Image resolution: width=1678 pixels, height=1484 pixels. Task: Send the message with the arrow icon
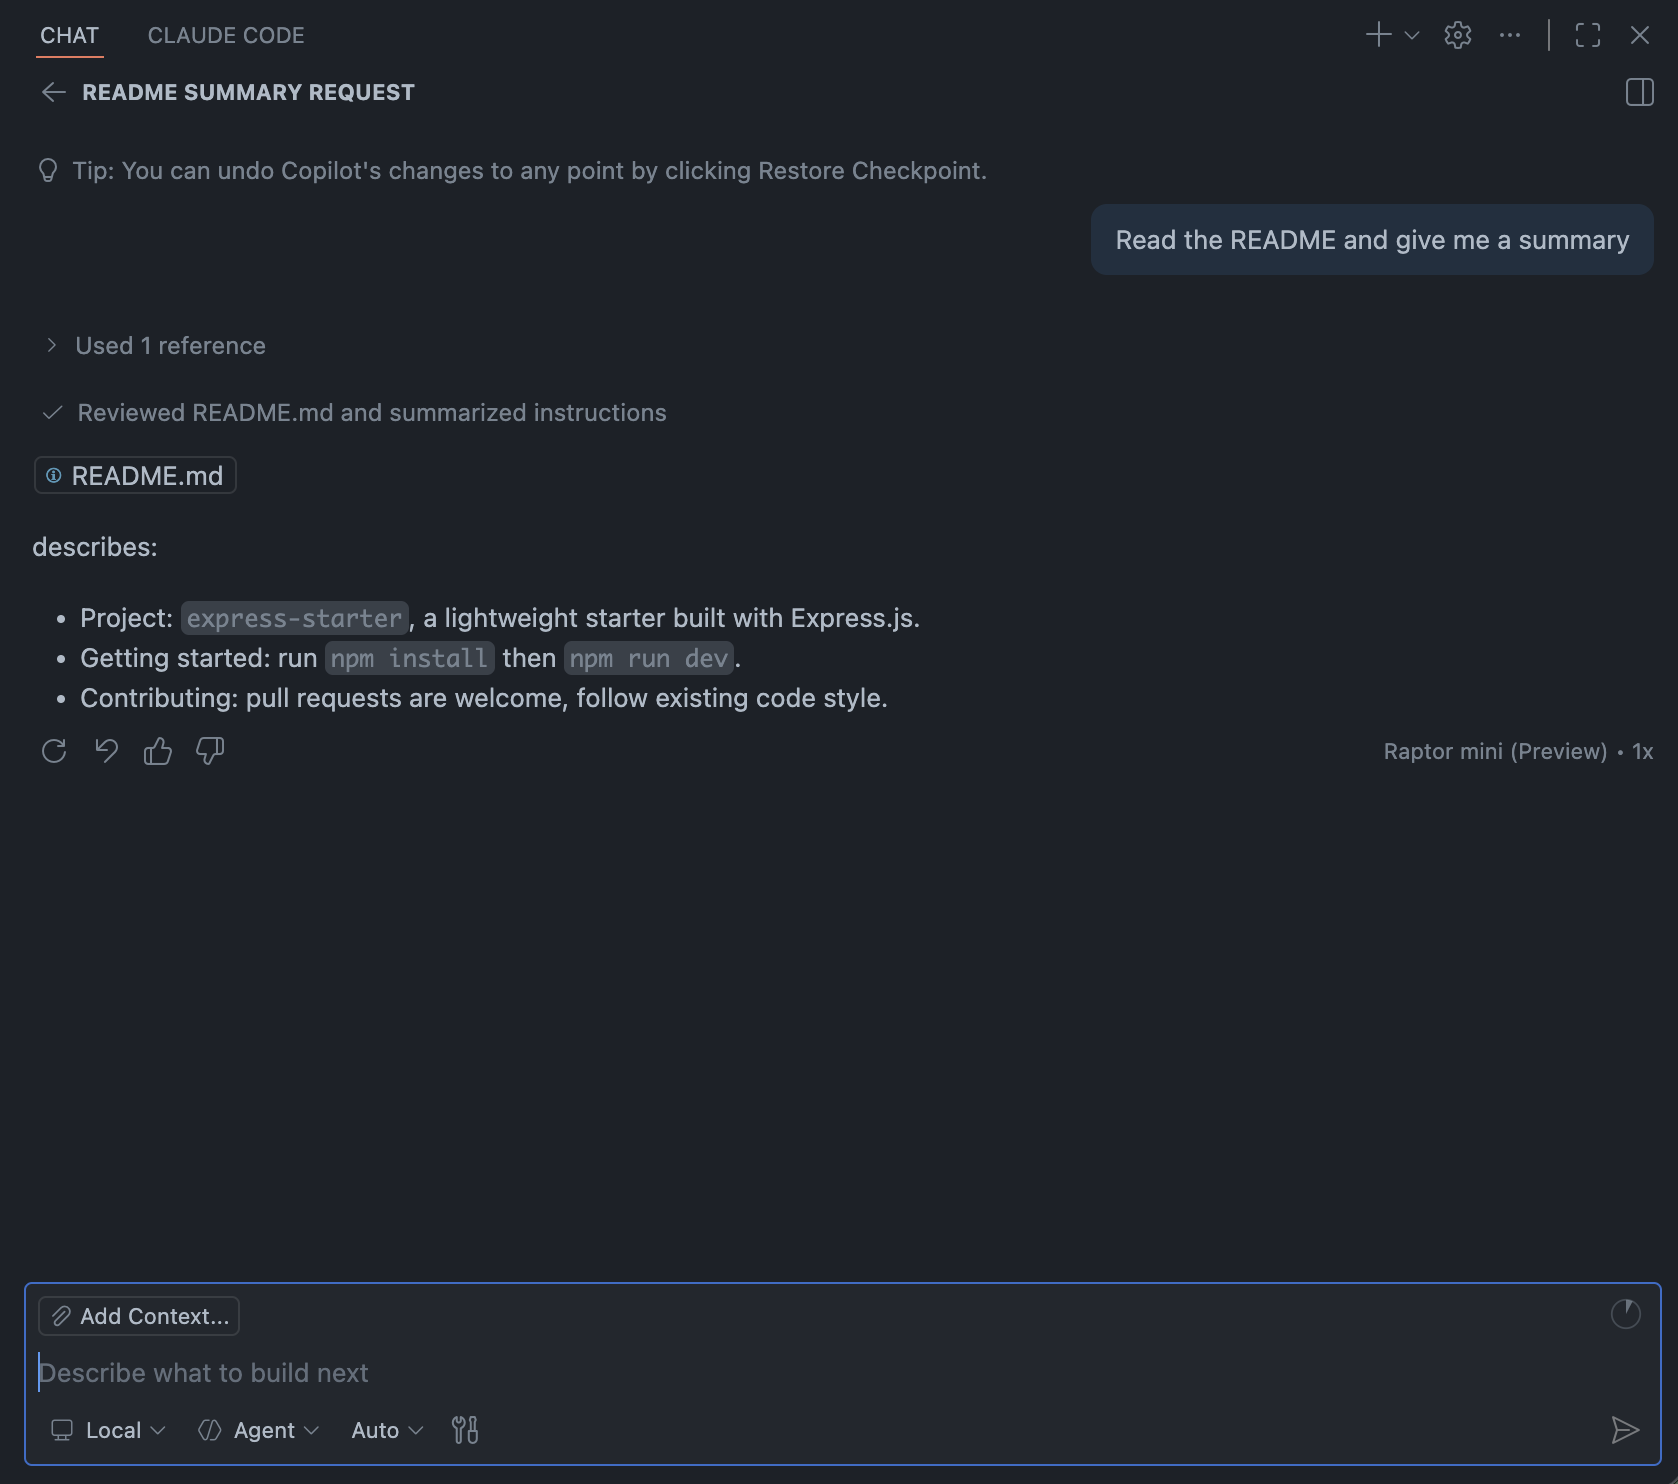coord(1624,1430)
